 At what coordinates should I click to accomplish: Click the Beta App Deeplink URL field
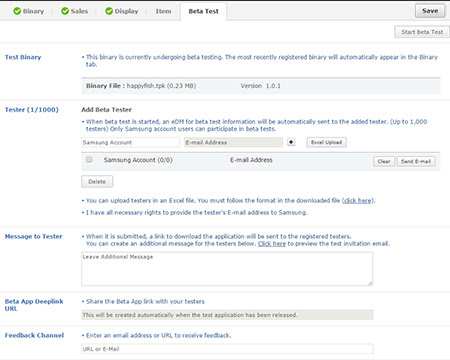point(227,315)
